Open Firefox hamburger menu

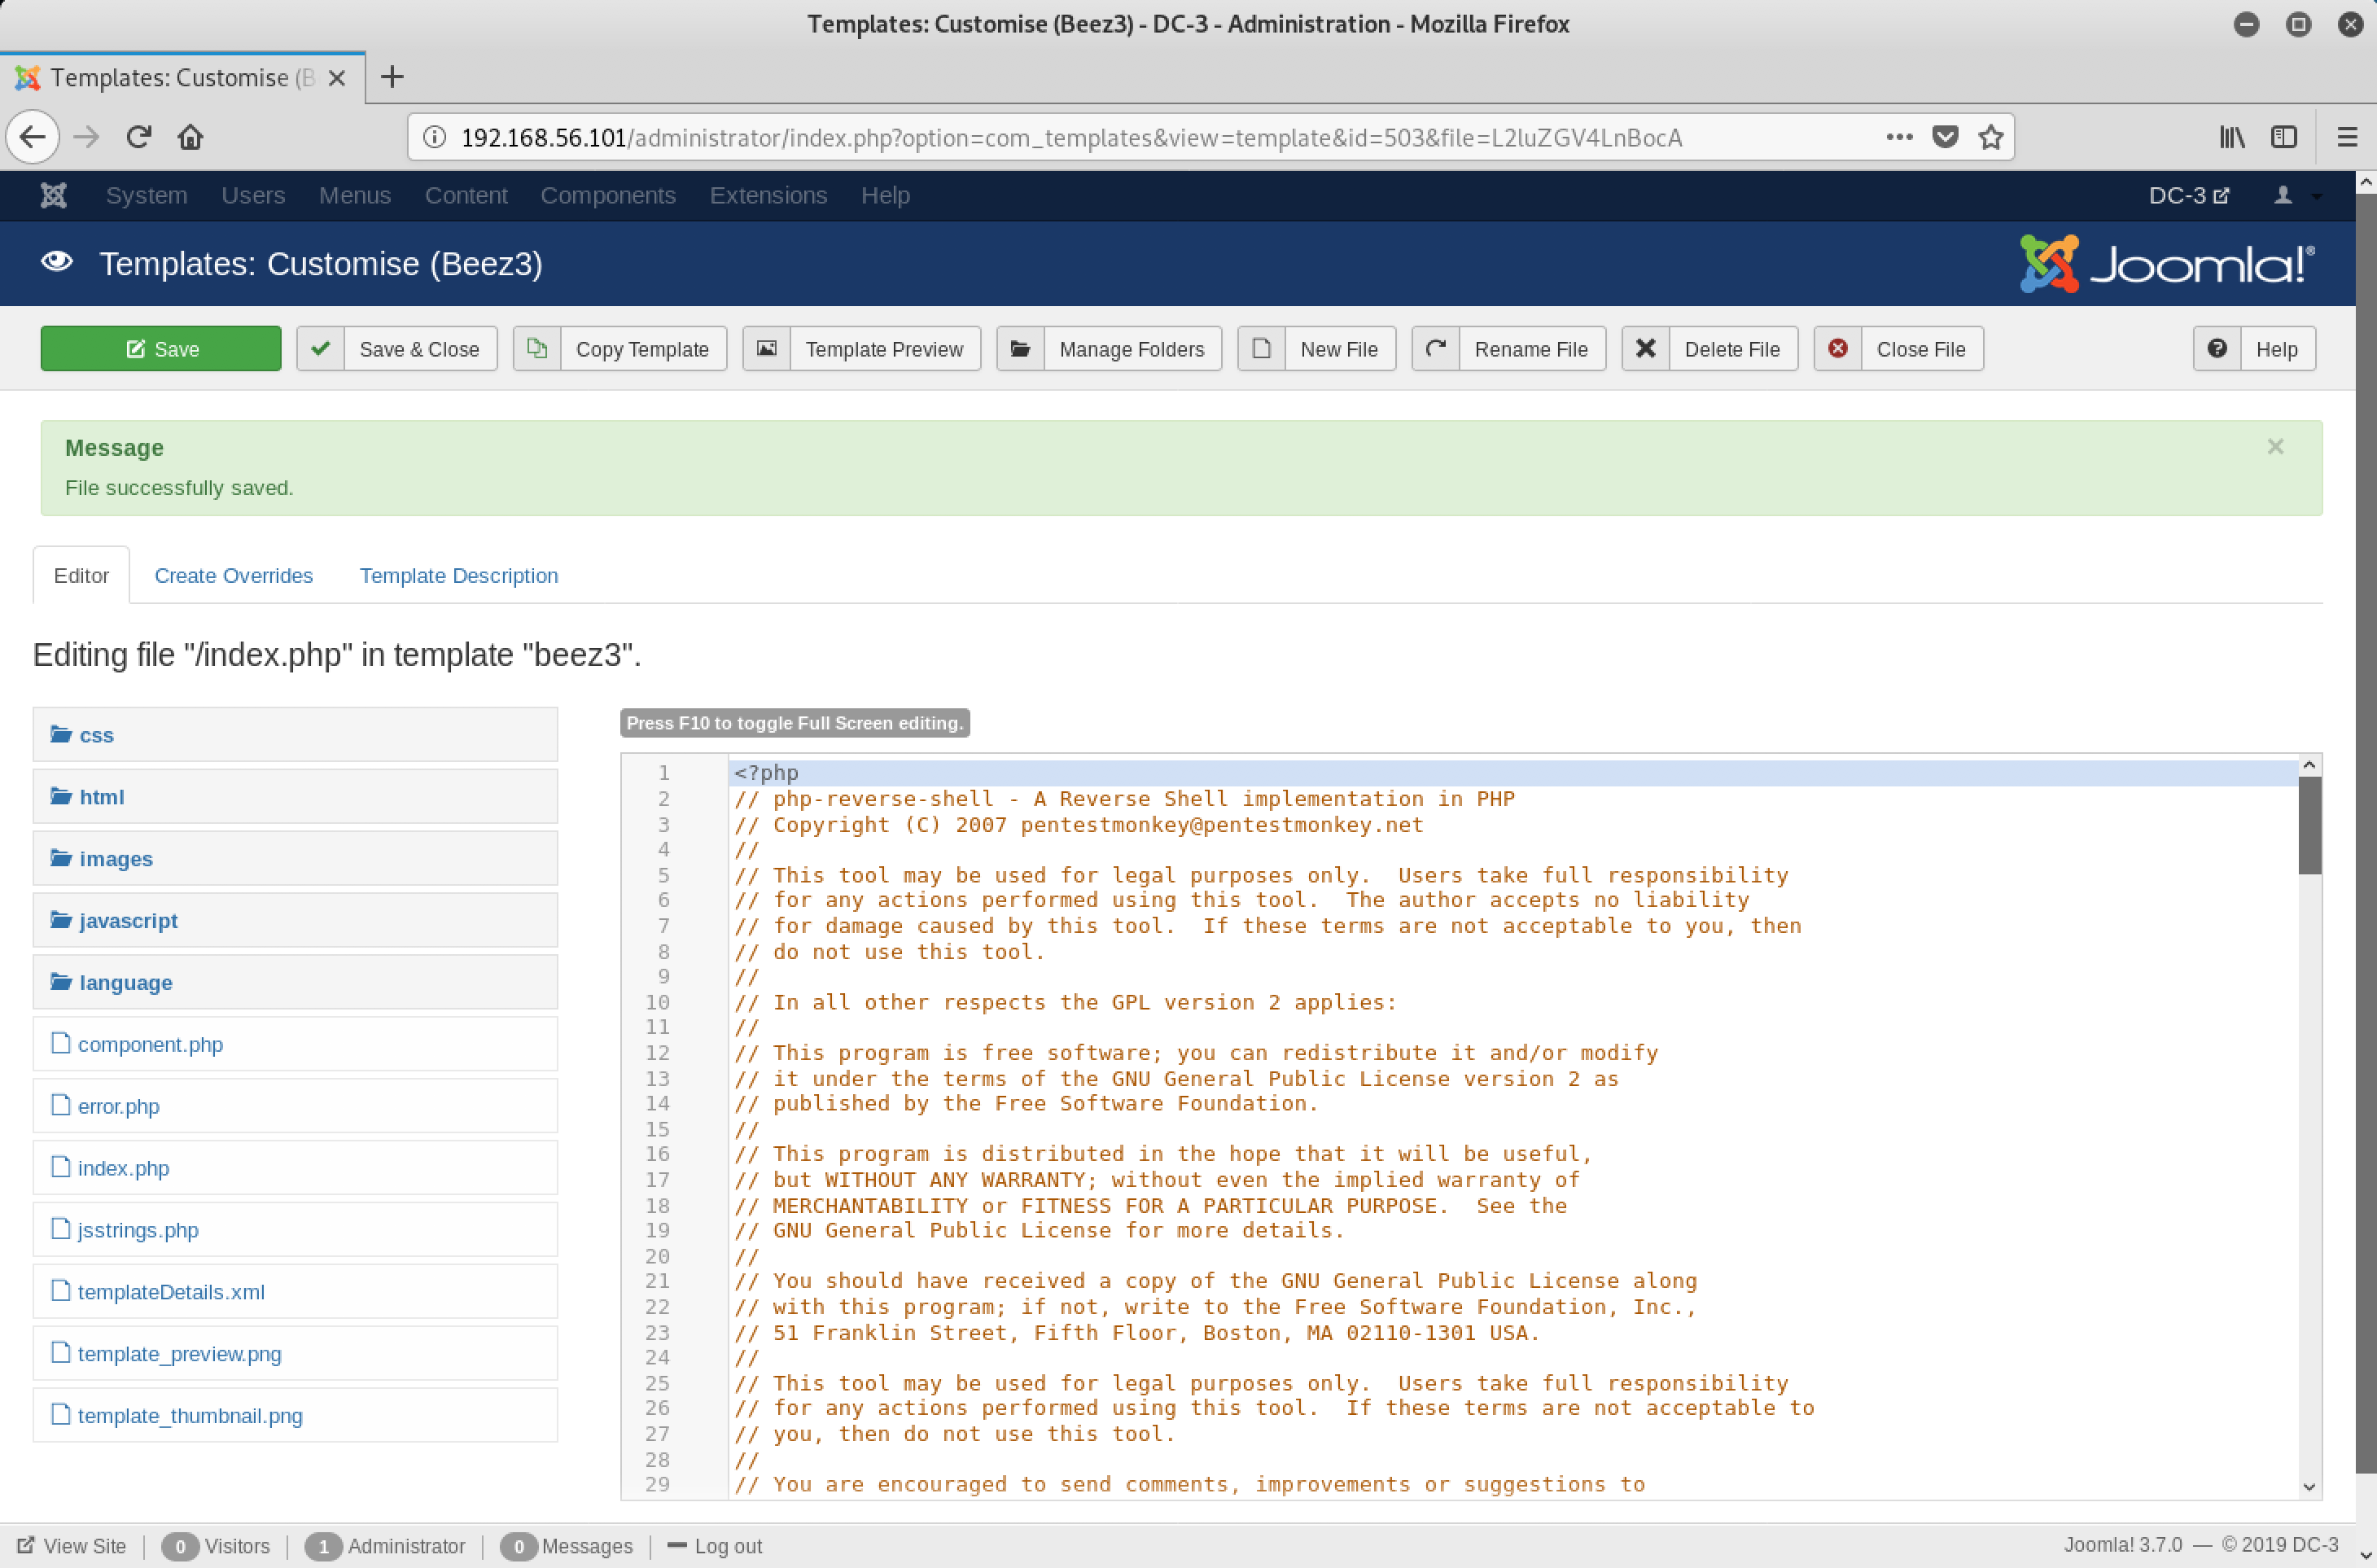tap(2347, 137)
